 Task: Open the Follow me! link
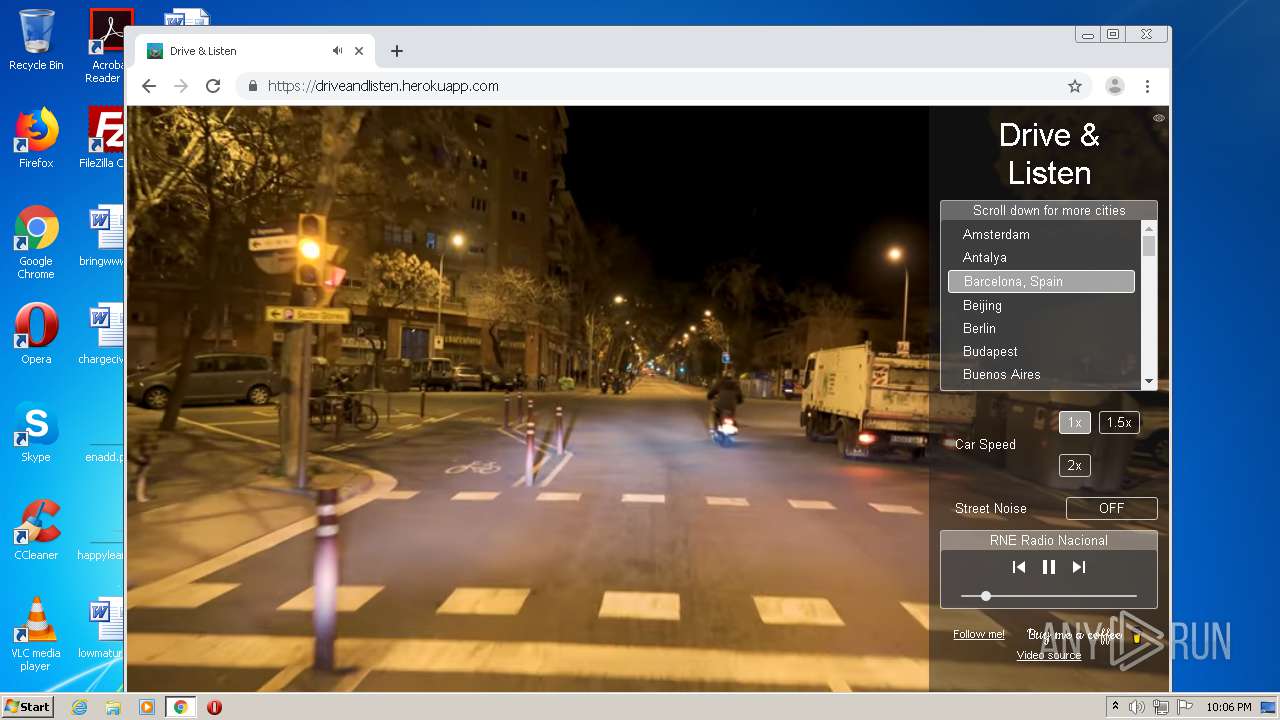979,634
